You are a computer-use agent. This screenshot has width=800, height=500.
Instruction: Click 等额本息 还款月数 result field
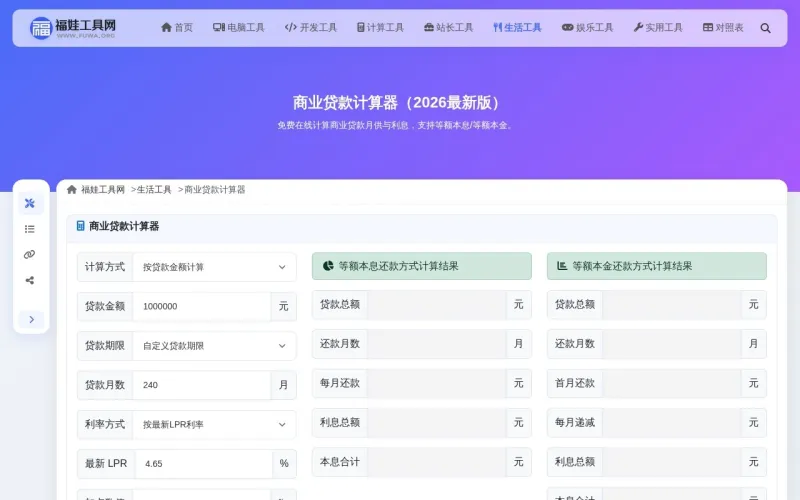[x=437, y=344]
